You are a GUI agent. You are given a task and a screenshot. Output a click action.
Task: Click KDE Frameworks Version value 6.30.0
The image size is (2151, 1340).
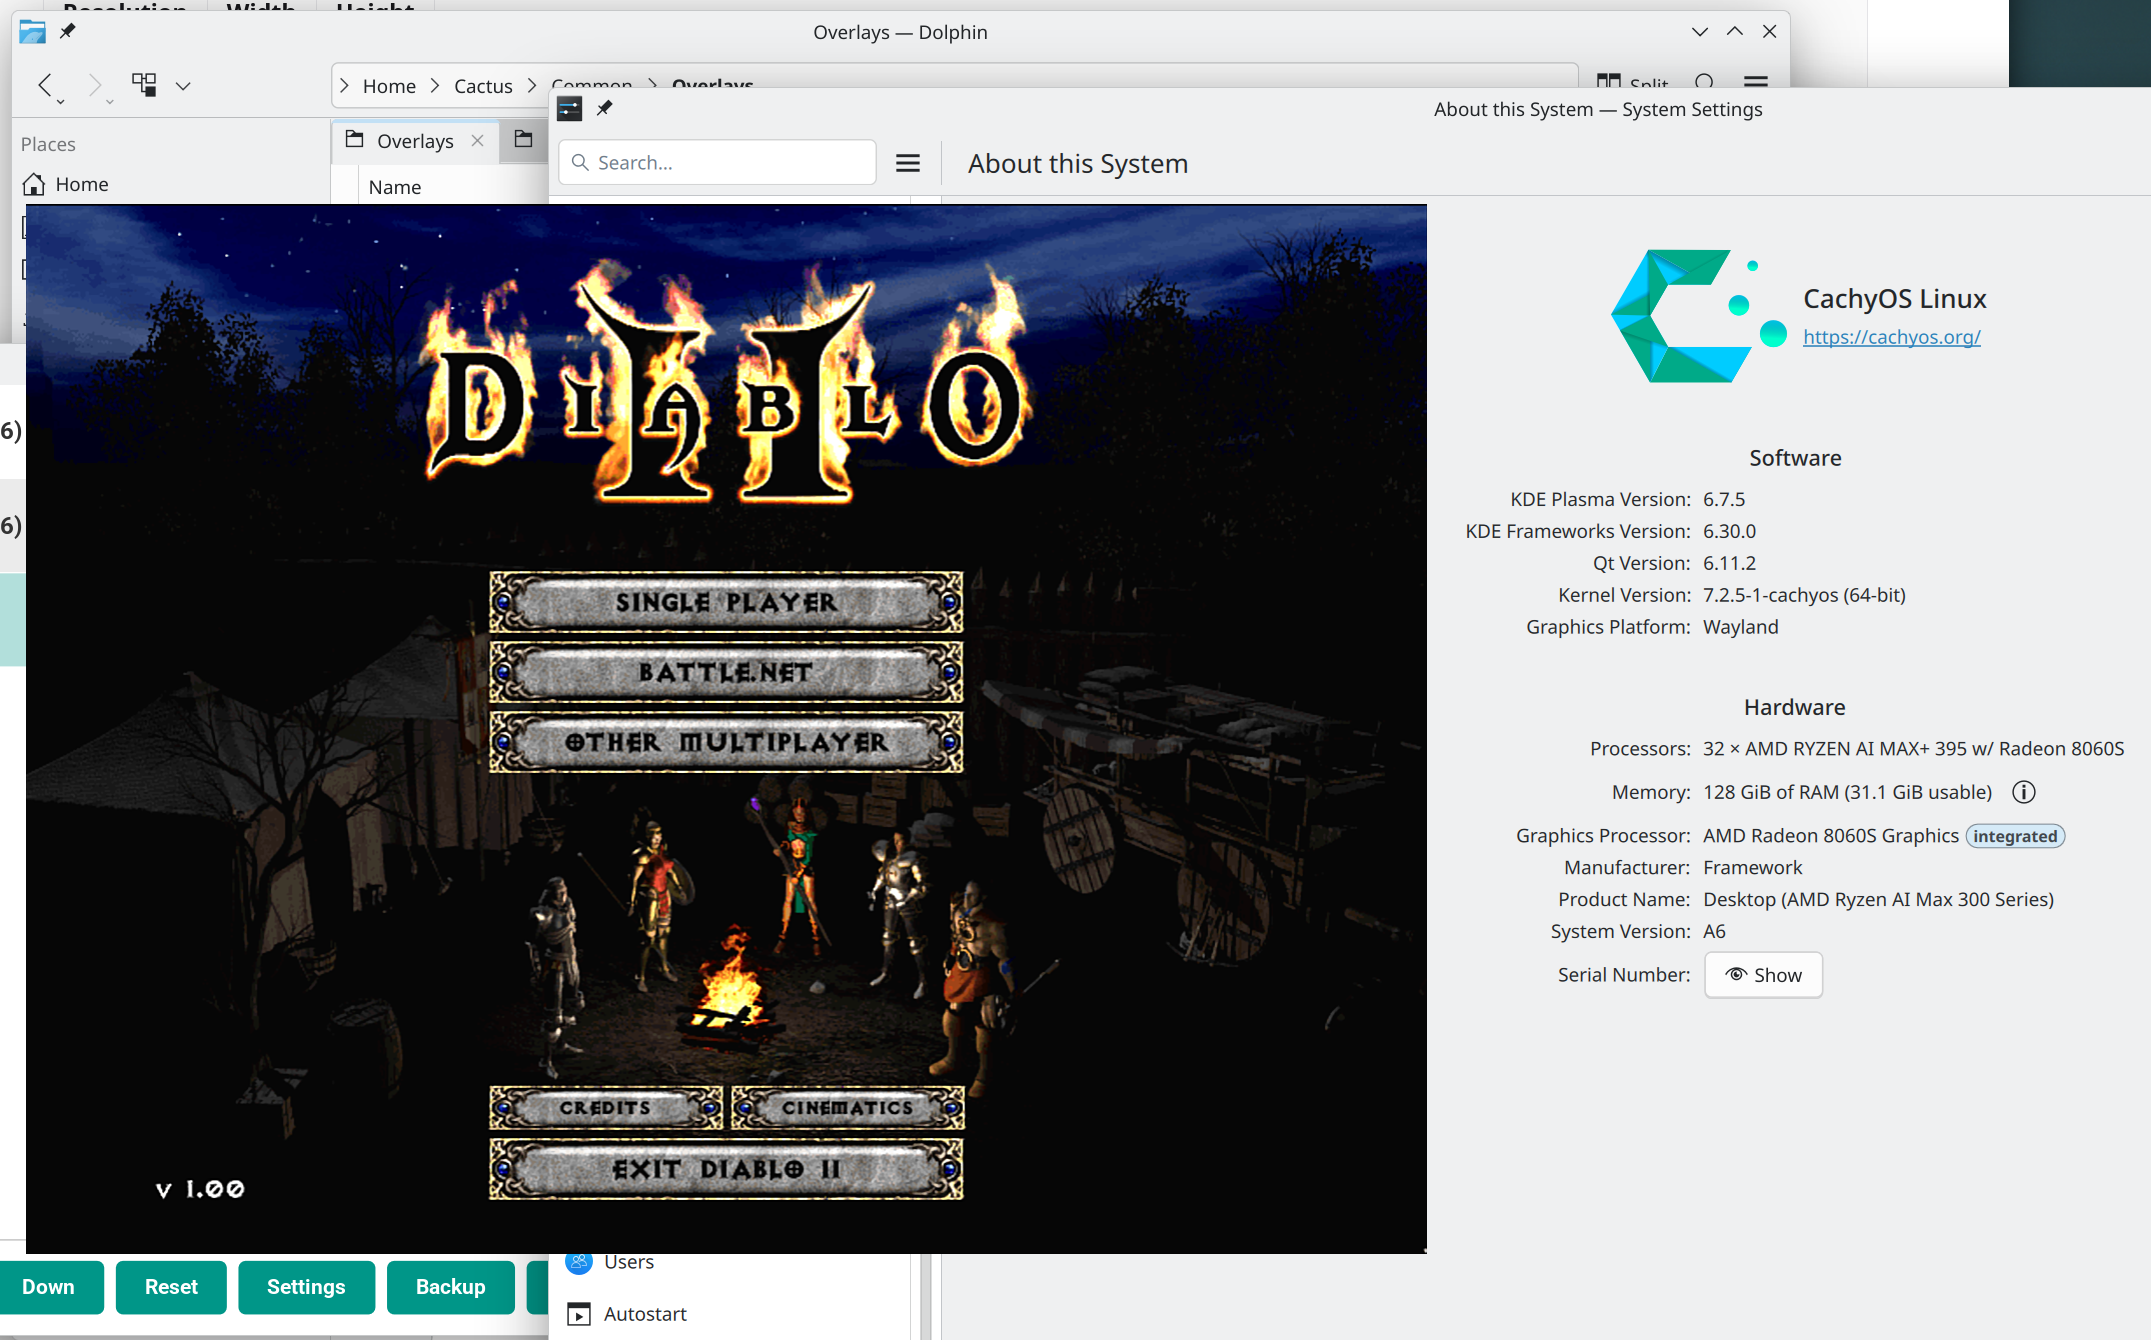(1729, 531)
